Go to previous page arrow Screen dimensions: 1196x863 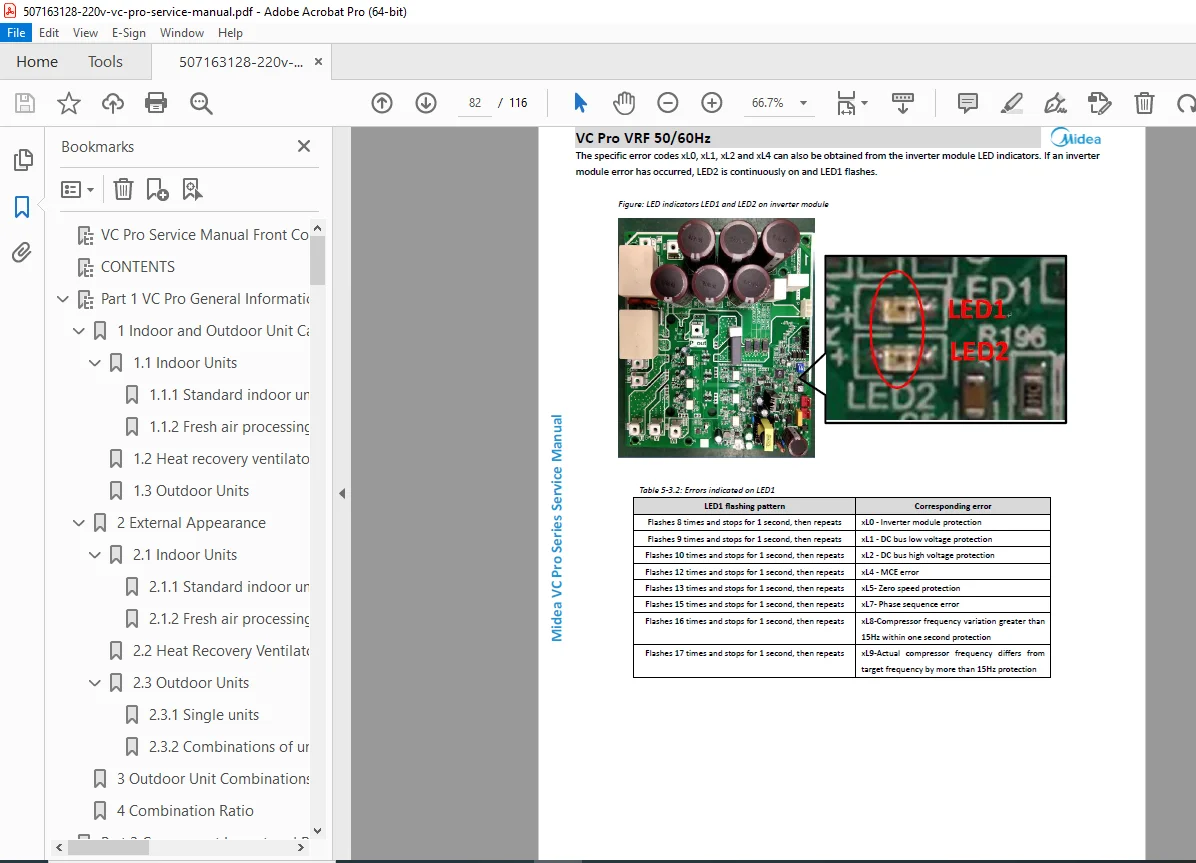[382, 103]
